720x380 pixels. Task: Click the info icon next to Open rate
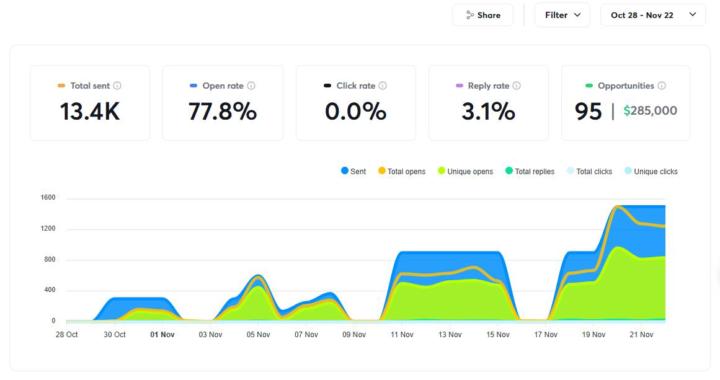click(251, 85)
